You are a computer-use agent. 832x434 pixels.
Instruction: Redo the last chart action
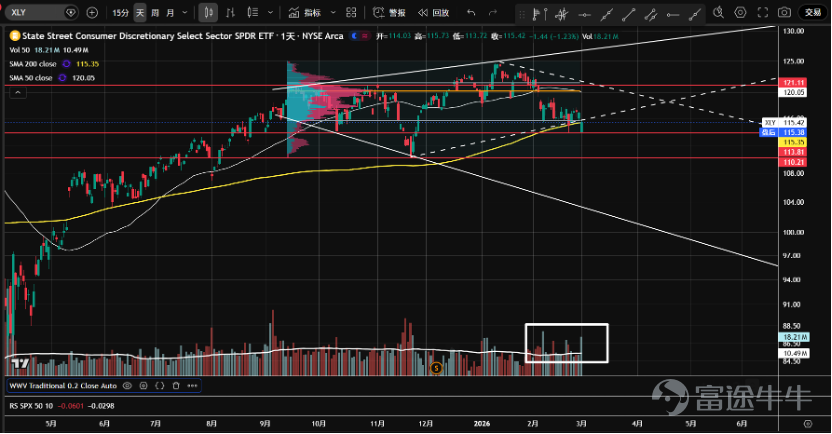pyautogui.click(x=493, y=12)
